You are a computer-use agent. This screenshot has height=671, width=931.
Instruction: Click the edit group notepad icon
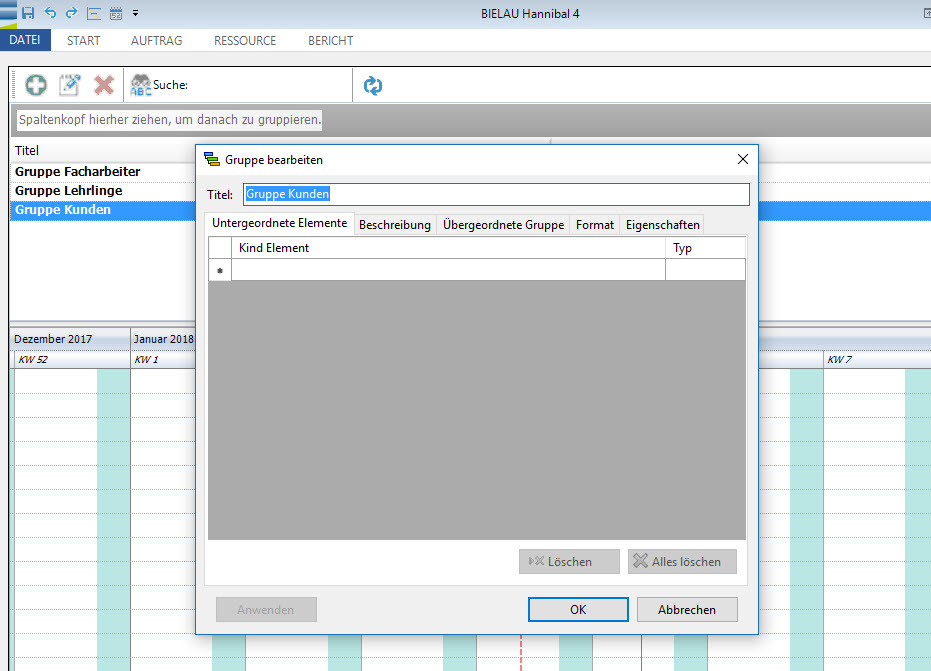[x=69, y=86]
